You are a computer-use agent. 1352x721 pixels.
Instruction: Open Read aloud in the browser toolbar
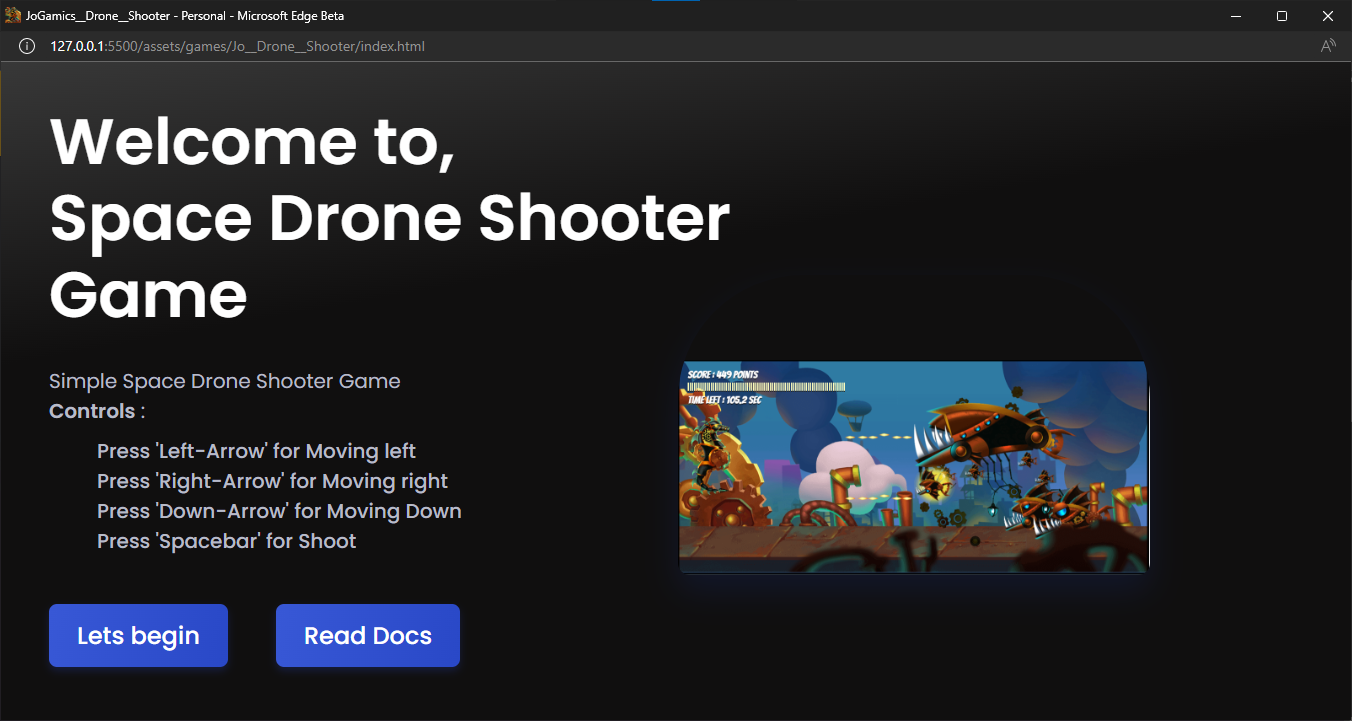click(1327, 46)
